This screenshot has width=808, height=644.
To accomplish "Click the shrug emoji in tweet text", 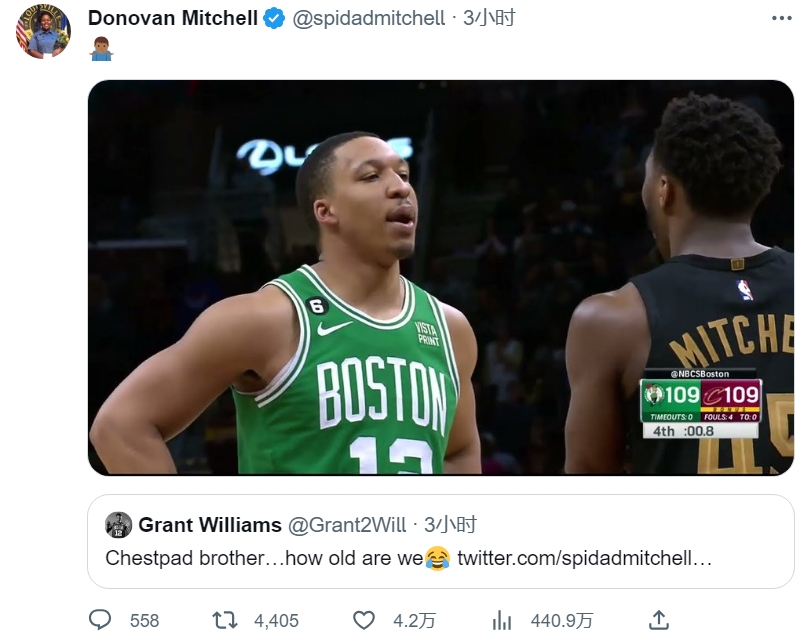I will coord(102,49).
